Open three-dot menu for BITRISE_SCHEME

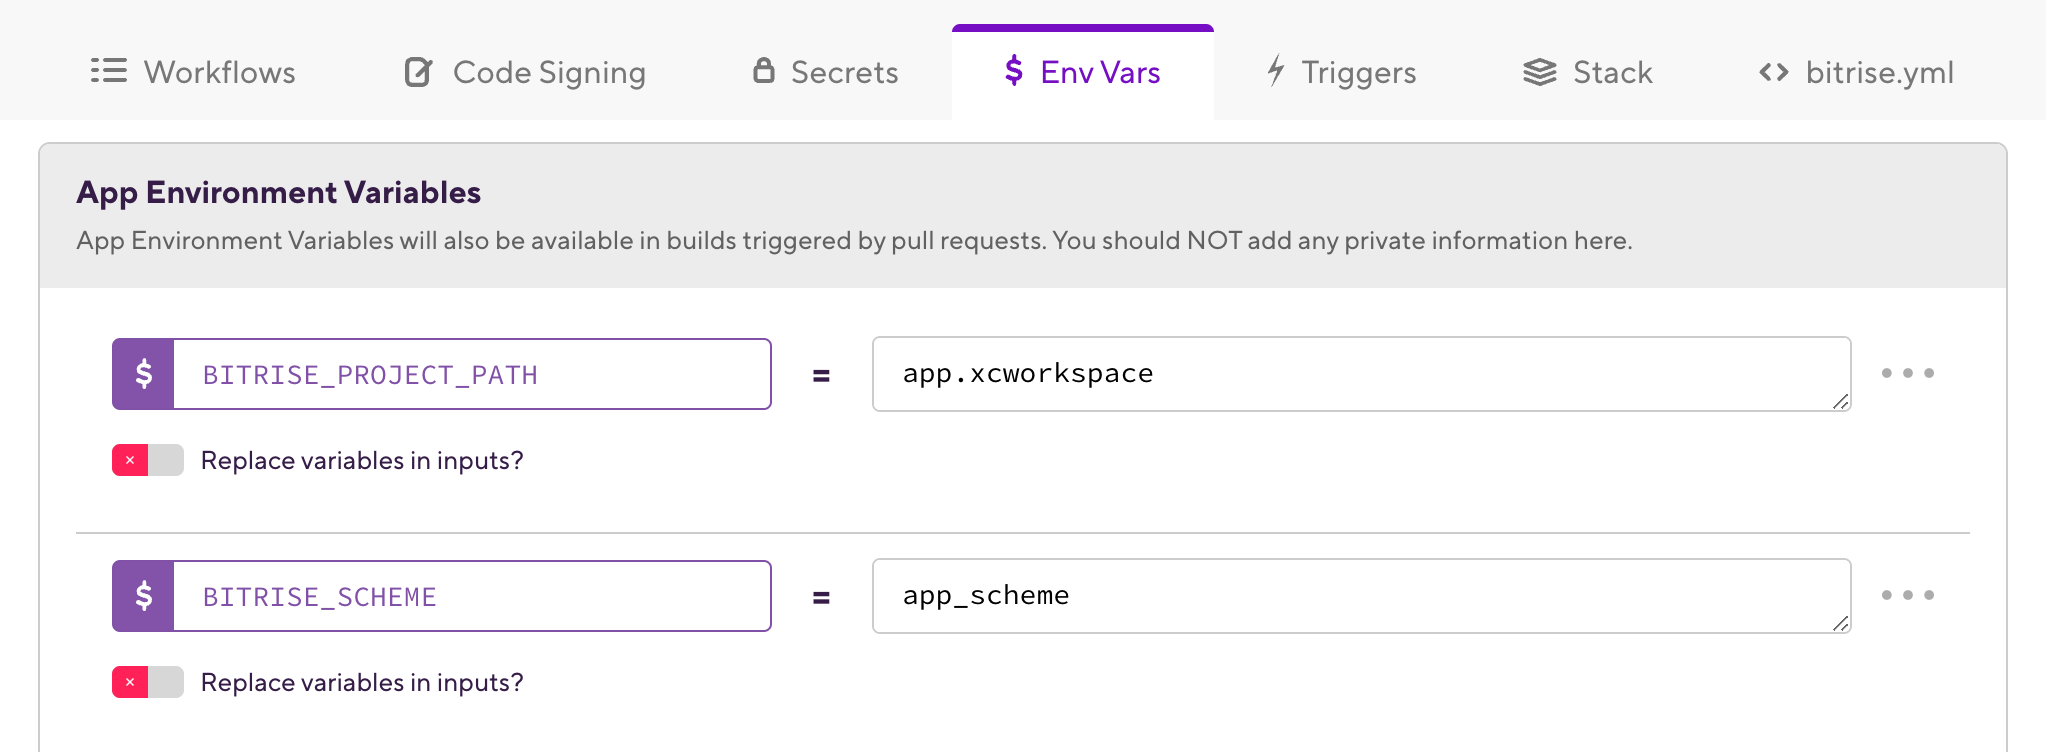(1908, 595)
